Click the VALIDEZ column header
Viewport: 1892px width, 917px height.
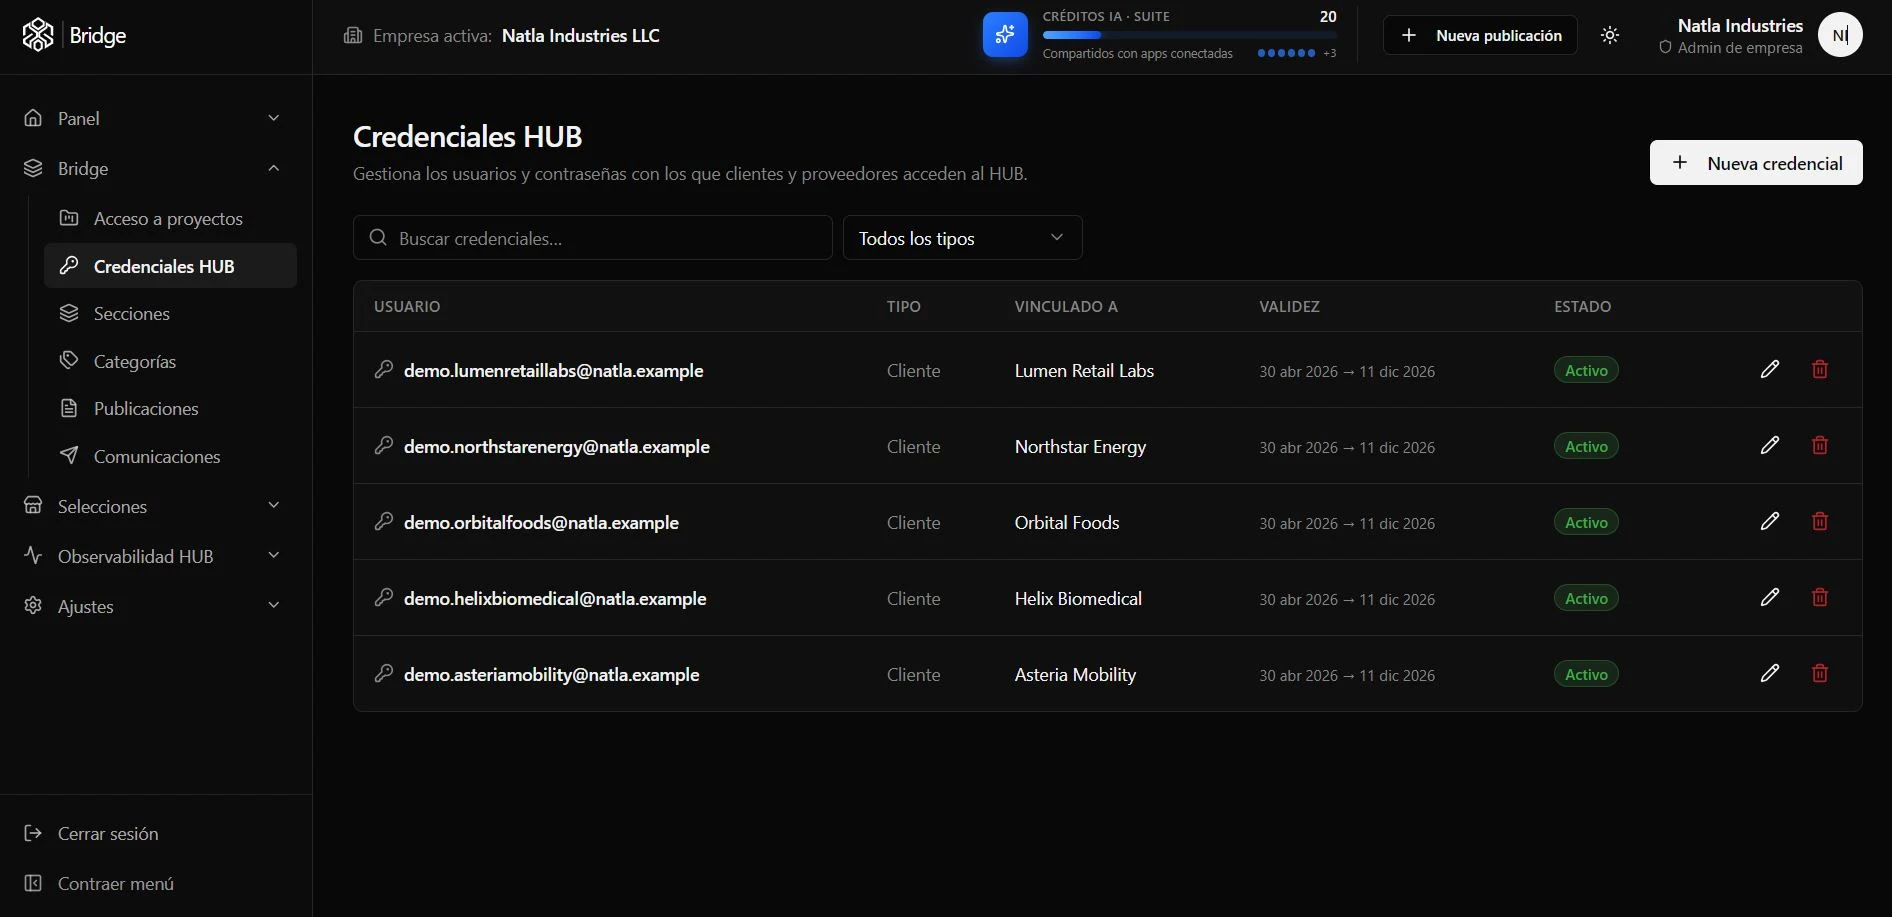(x=1289, y=306)
